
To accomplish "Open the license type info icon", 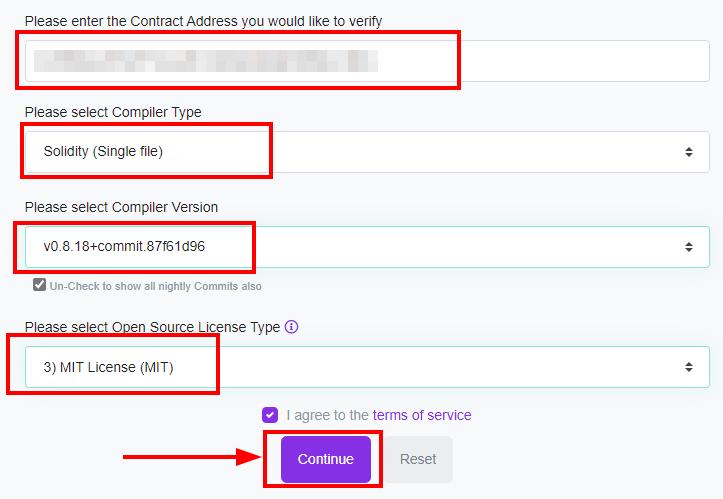I will [x=291, y=327].
